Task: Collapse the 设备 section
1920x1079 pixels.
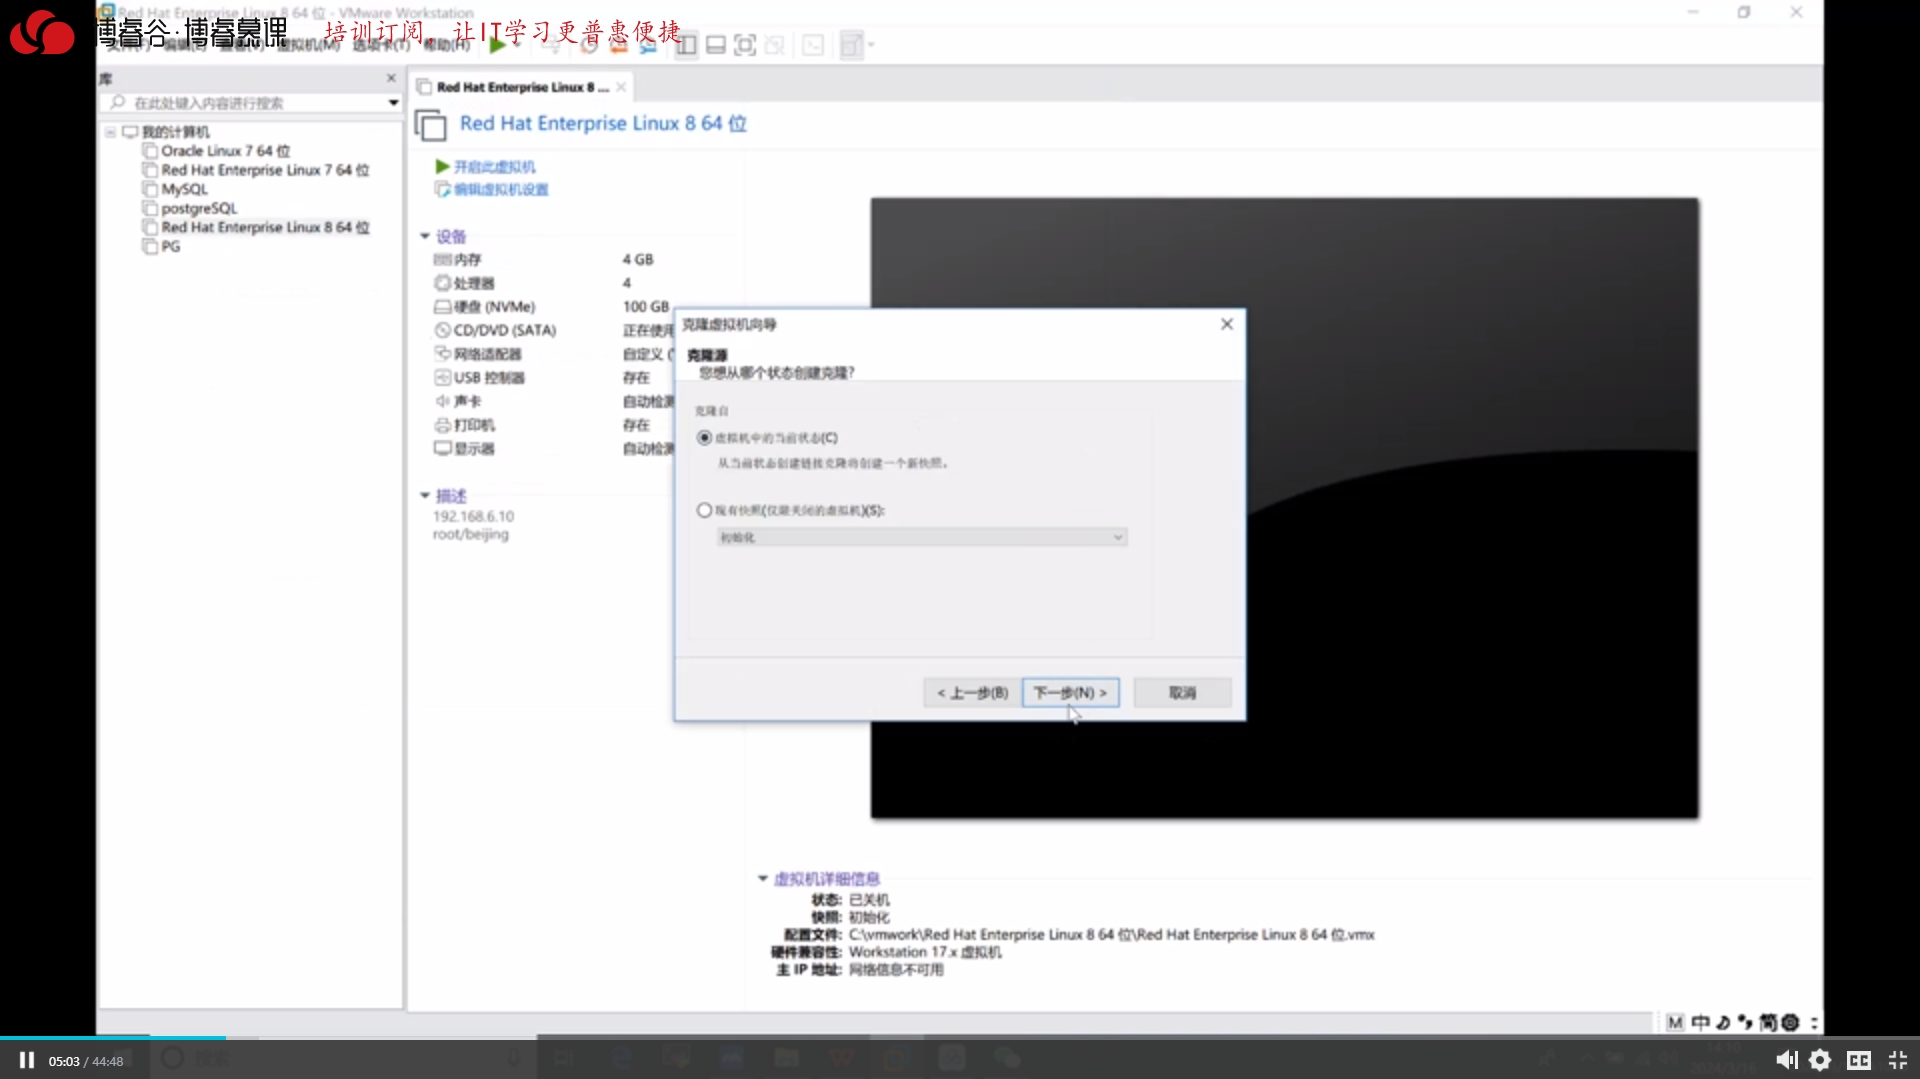Action: pyautogui.click(x=425, y=236)
